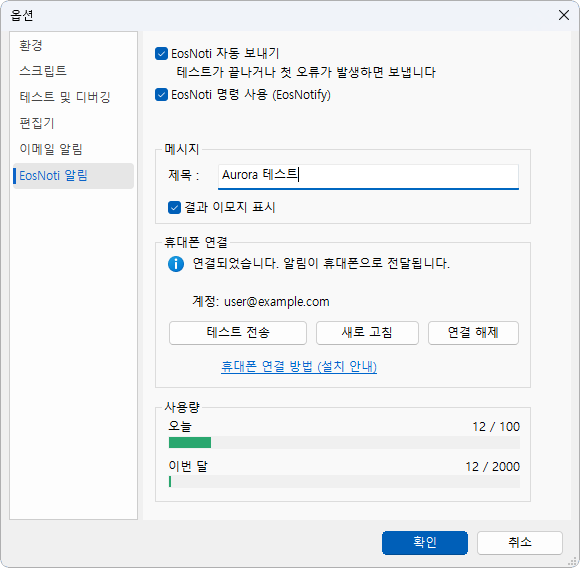Click the resize grip at the dialog corner
This screenshot has height=568, width=580.
pyautogui.click(x=573, y=561)
